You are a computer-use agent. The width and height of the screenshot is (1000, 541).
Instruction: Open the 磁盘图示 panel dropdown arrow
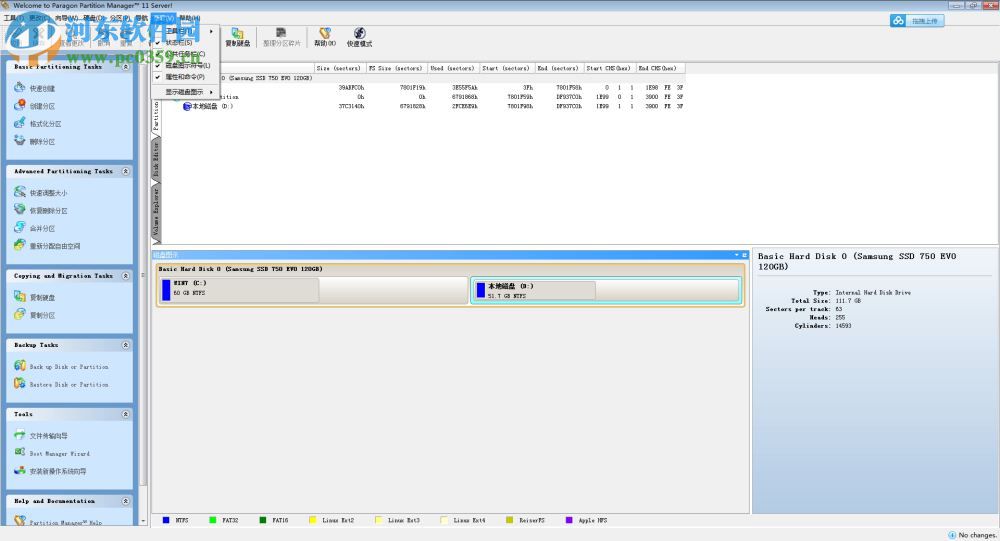737,255
